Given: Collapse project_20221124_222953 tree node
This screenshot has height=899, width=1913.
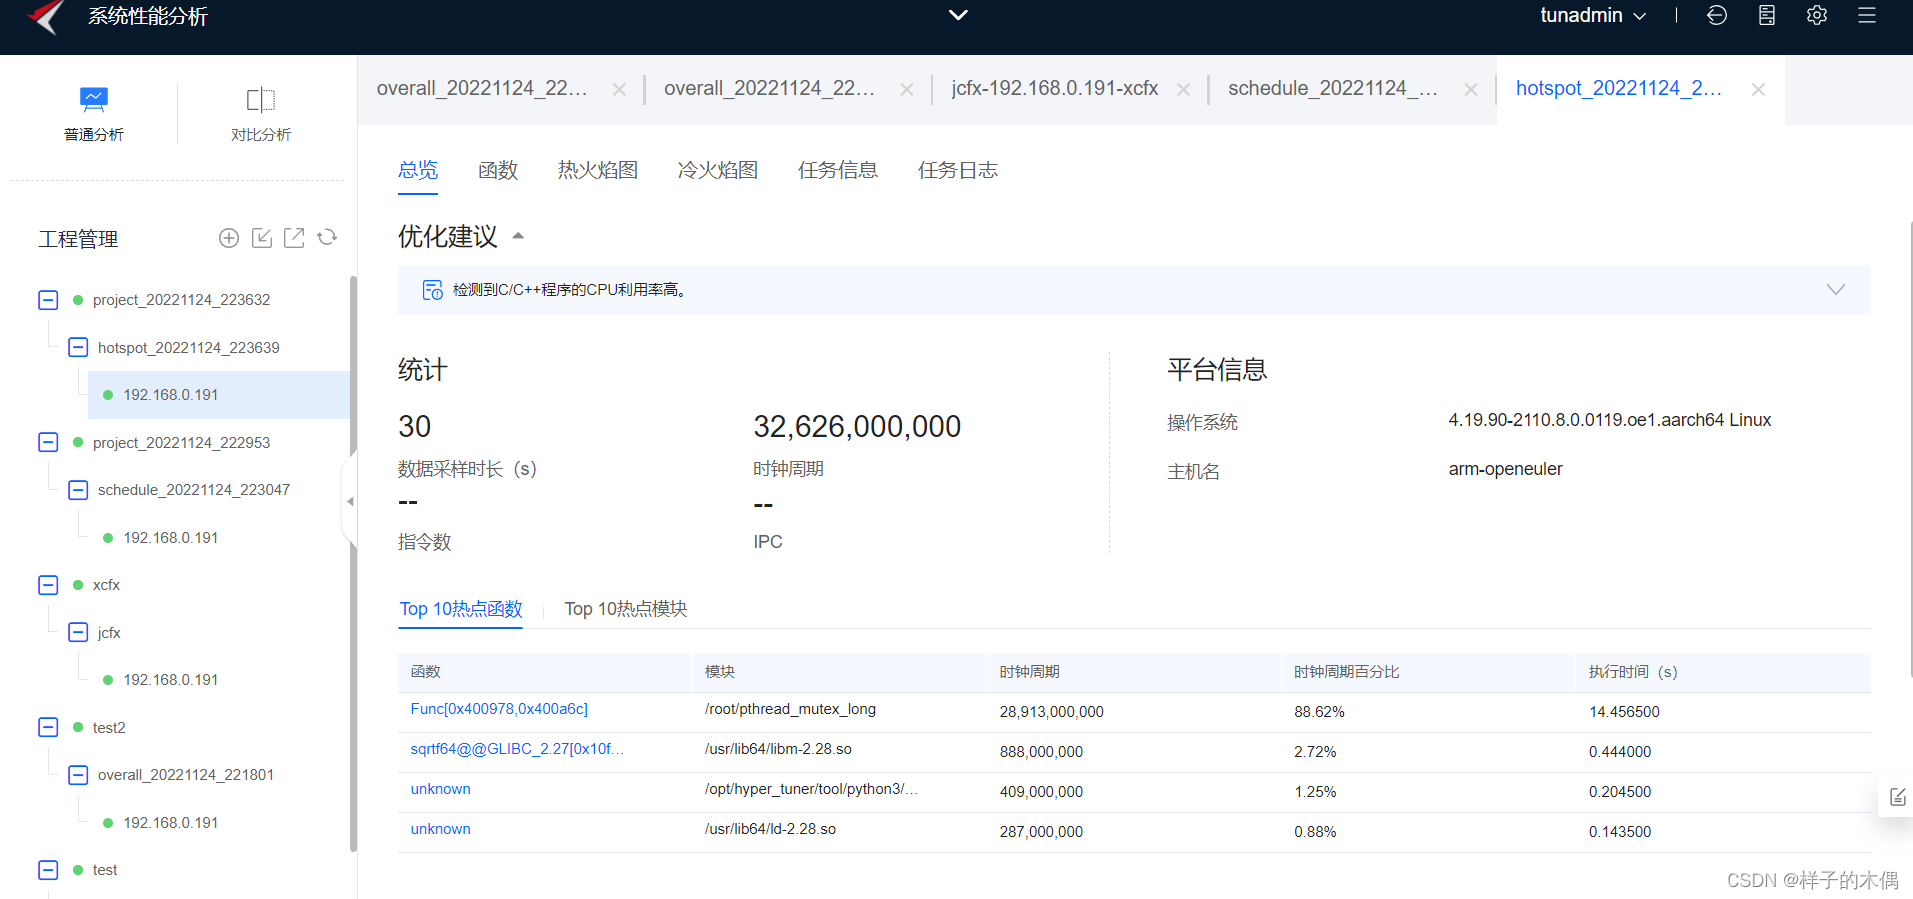Looking at the screenshot, I should click(x=48, y=442).
